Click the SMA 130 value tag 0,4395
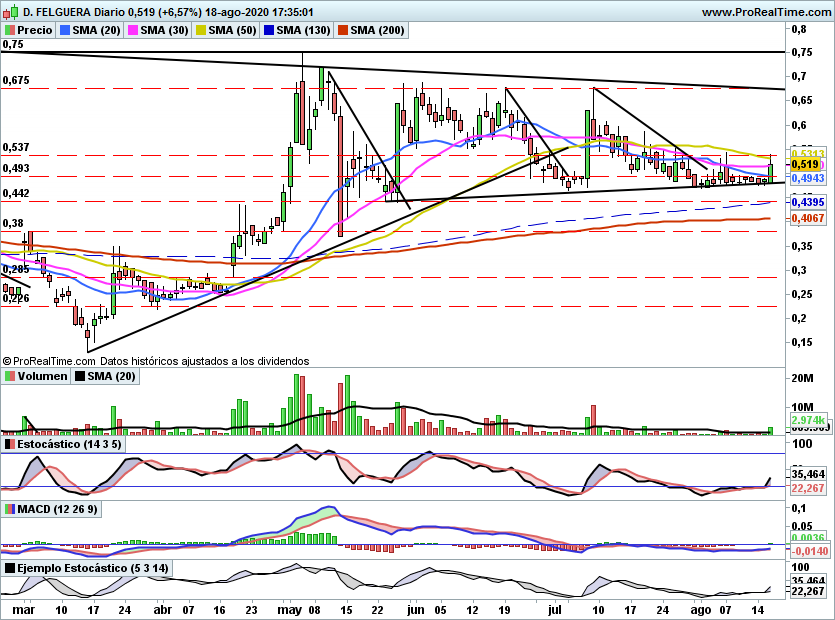This screenshot has width=835, height=620. (808, 202)
